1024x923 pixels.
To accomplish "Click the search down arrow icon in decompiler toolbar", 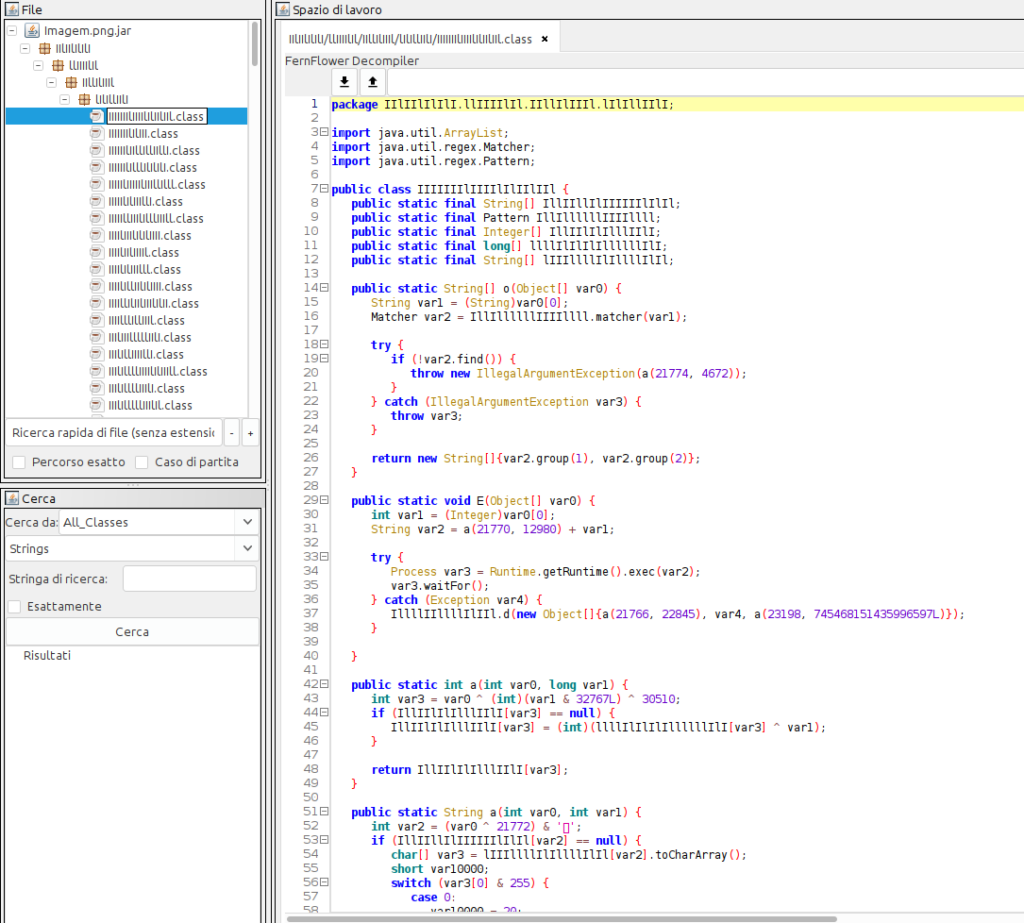I will click(x=344, y=82).
